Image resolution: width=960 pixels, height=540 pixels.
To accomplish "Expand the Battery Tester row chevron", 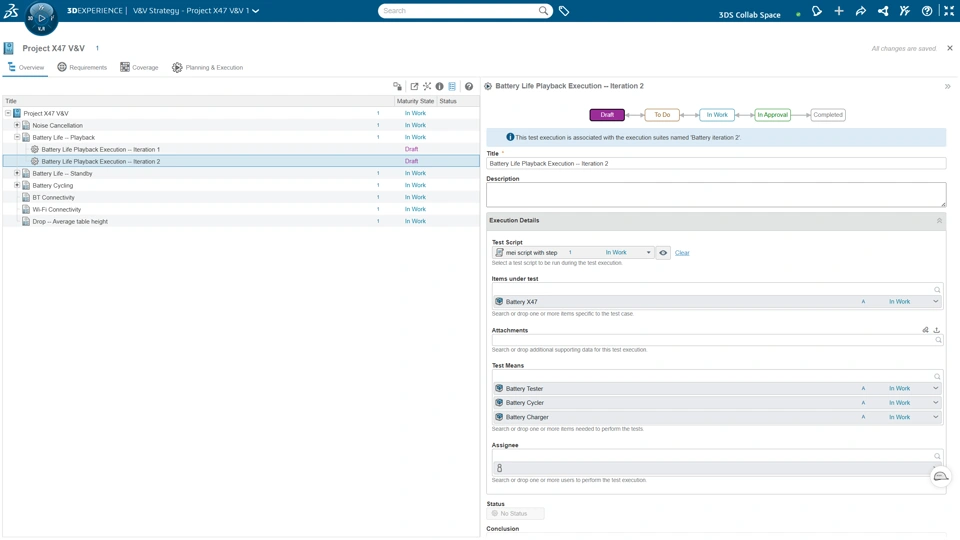I will pos(936,388).
